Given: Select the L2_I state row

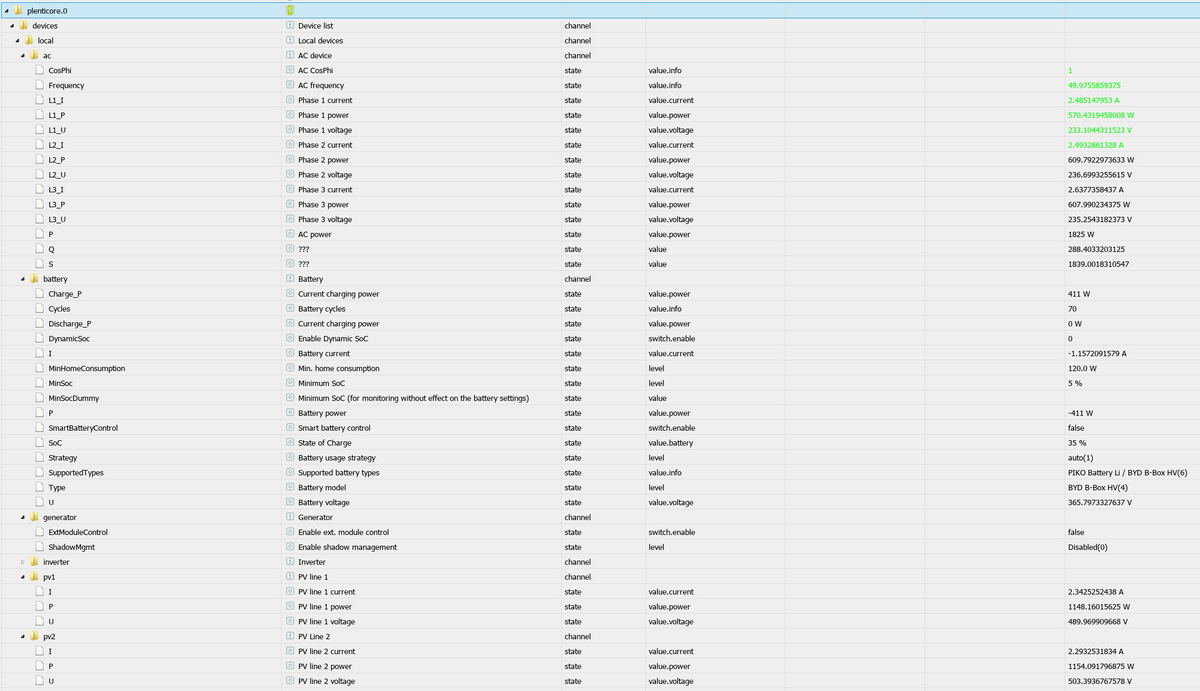Looking at the screenshot, I should [600, 145].
